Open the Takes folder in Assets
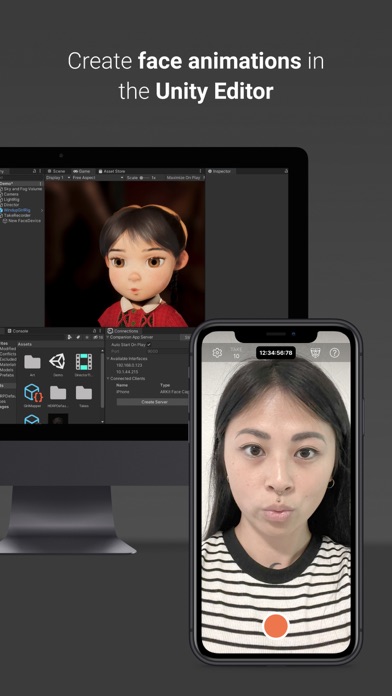 [83, 393]
